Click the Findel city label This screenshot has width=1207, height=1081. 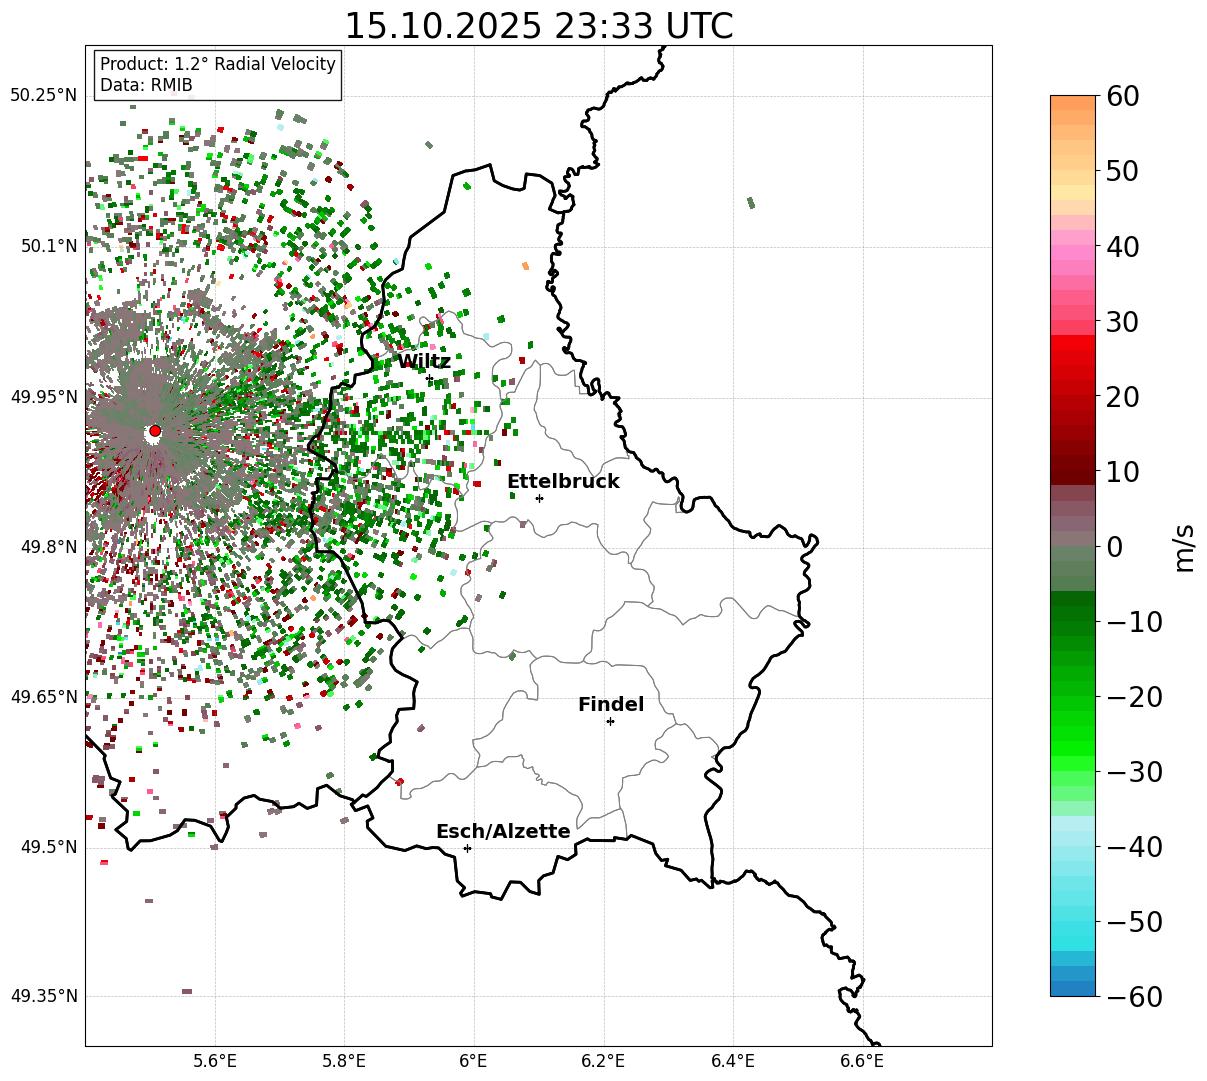tap(611, 705)
